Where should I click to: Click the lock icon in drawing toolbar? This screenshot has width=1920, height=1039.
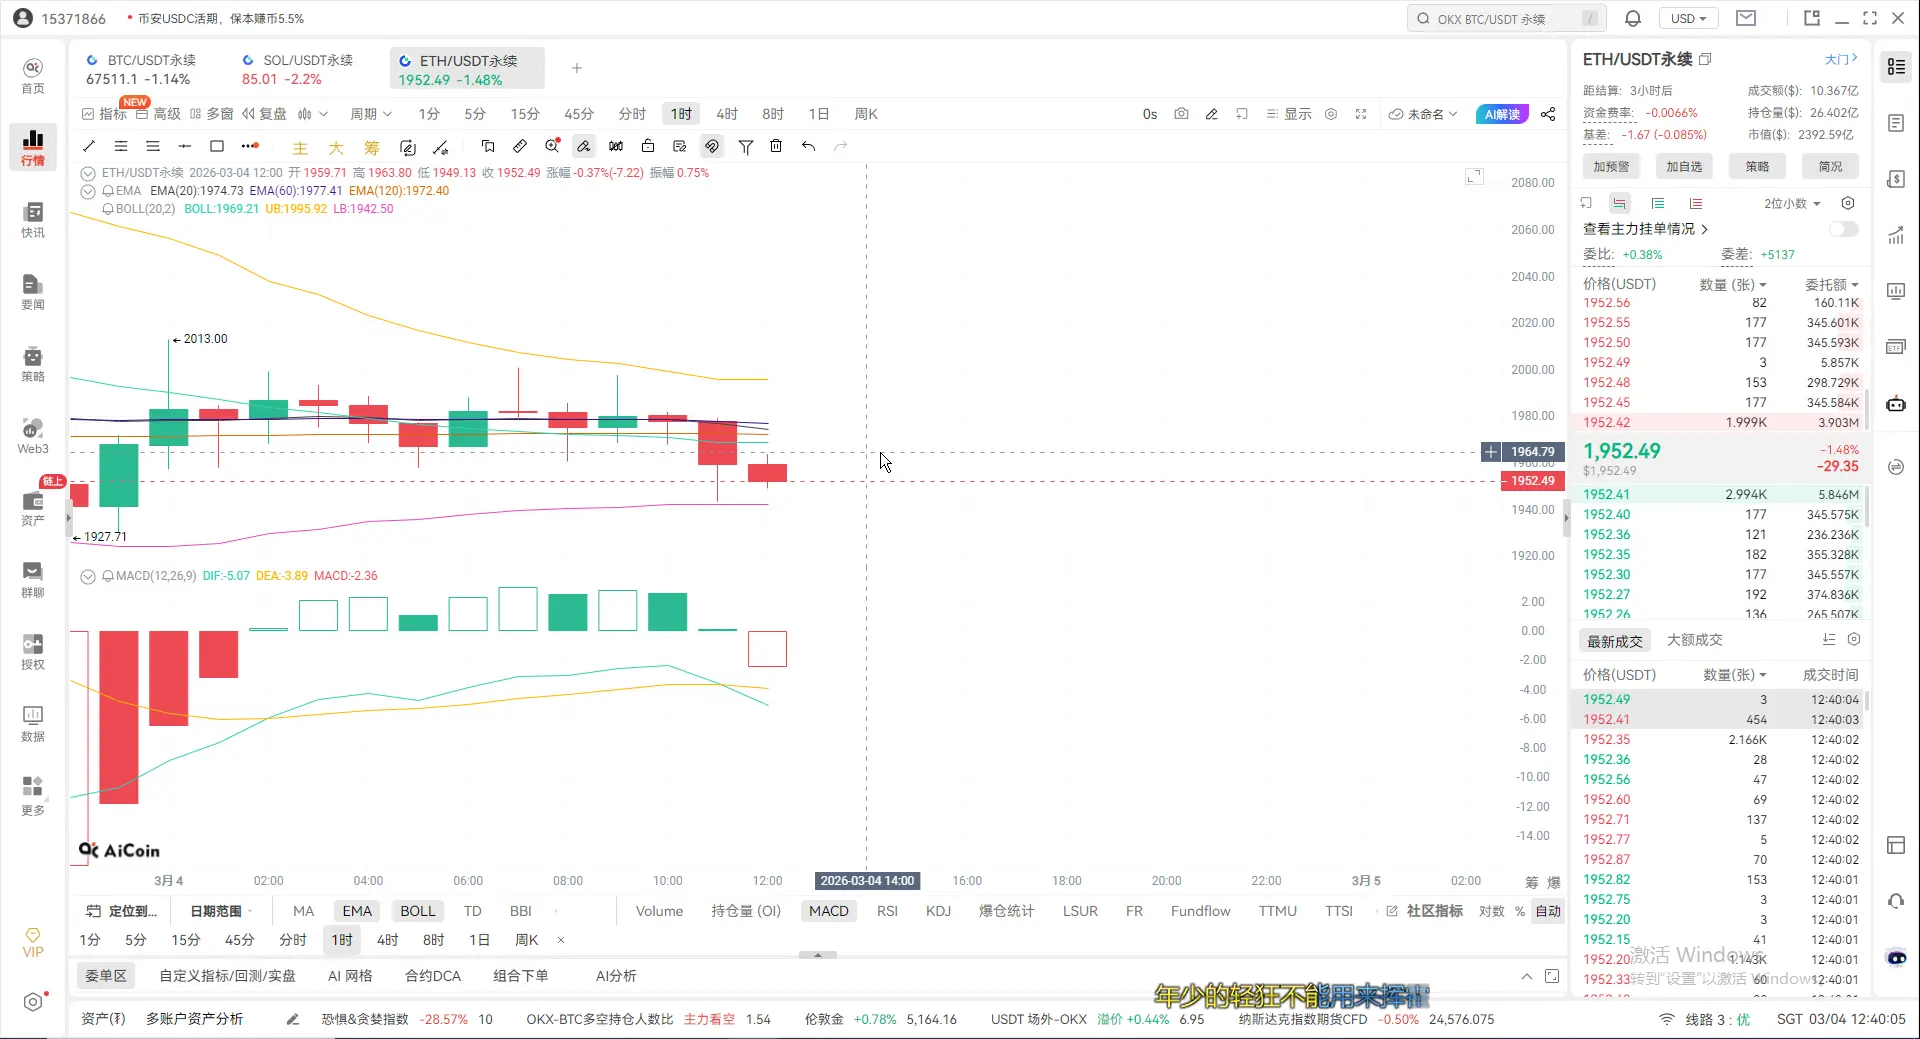[x=648, y=146]
